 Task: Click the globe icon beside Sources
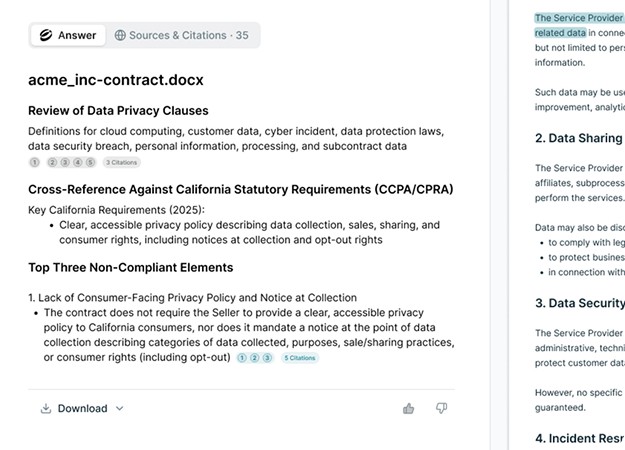pos(120,35)
